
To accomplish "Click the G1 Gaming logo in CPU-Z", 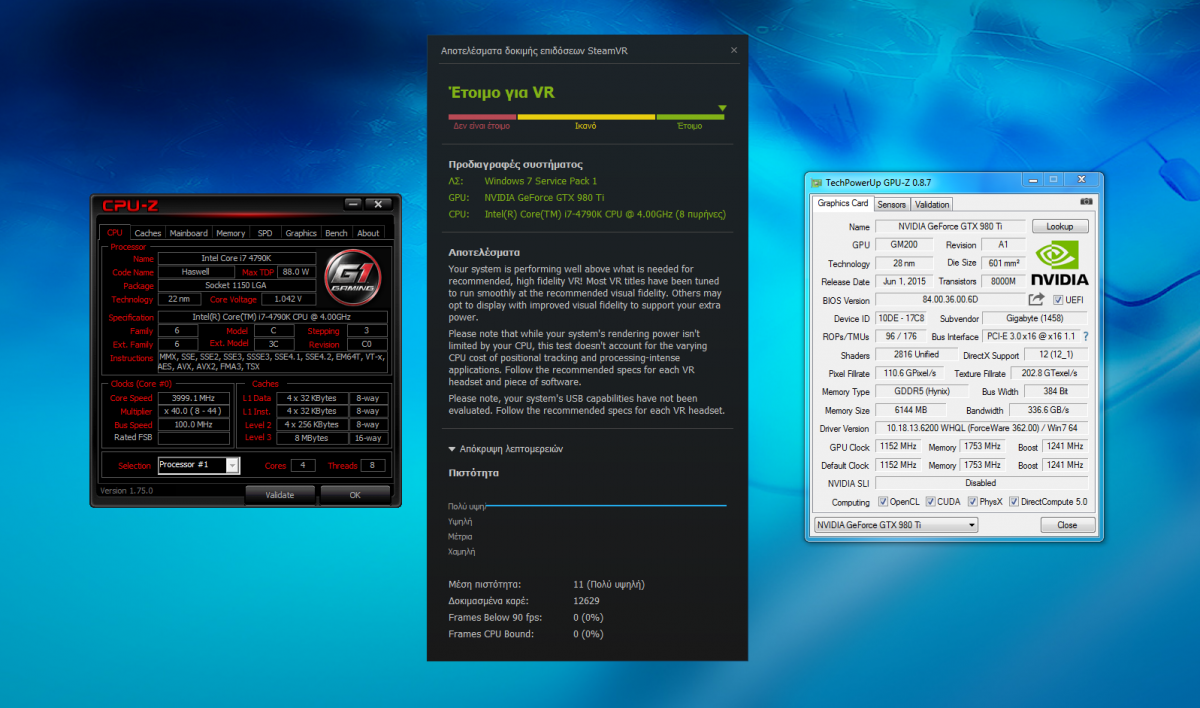I will (351, 277).
